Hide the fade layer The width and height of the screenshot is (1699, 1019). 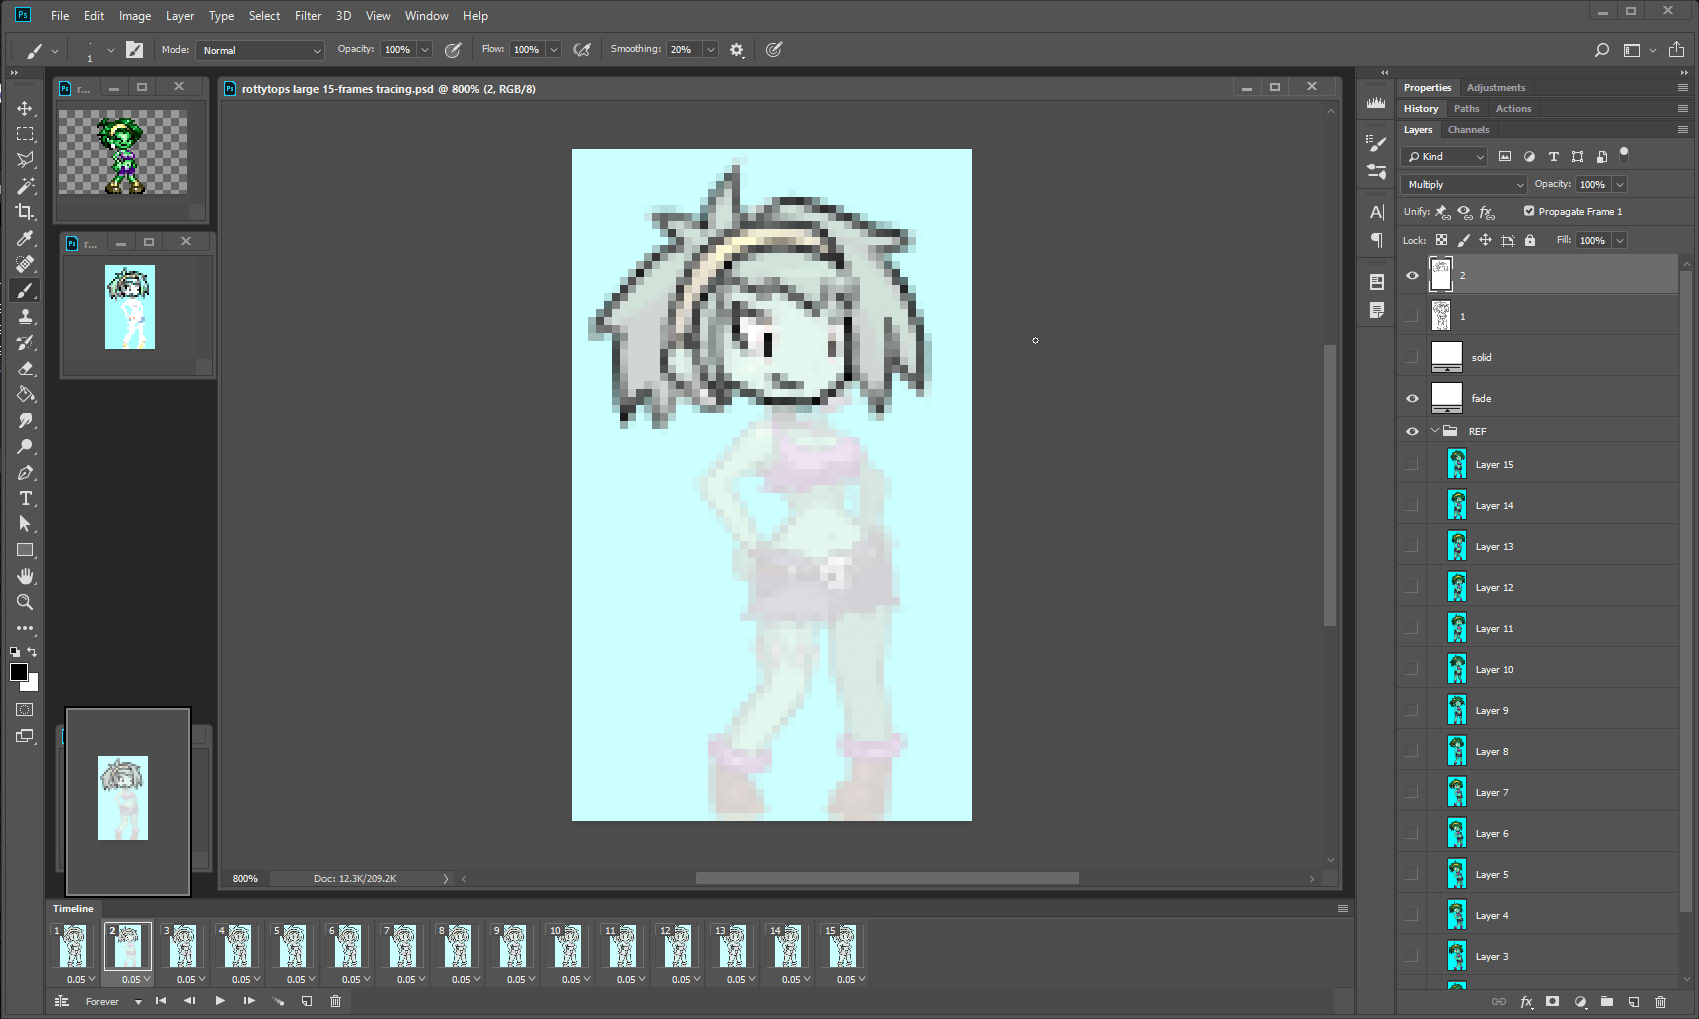coord(1412,398)
